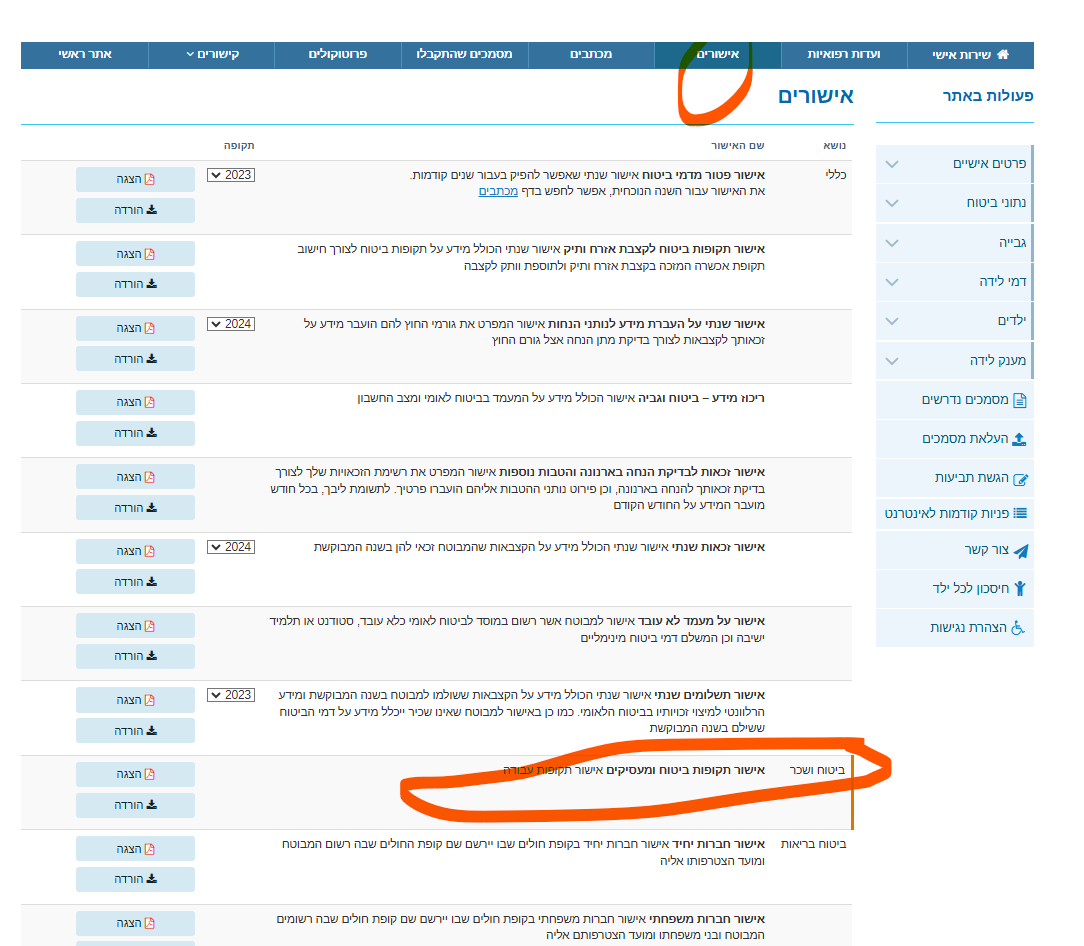Click the אישורים page heading
1084x946 pixels.
click(816, 95)
